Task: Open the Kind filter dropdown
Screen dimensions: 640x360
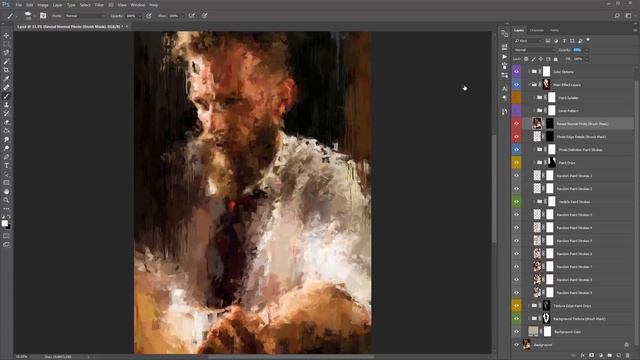Action: coord(527,41)
